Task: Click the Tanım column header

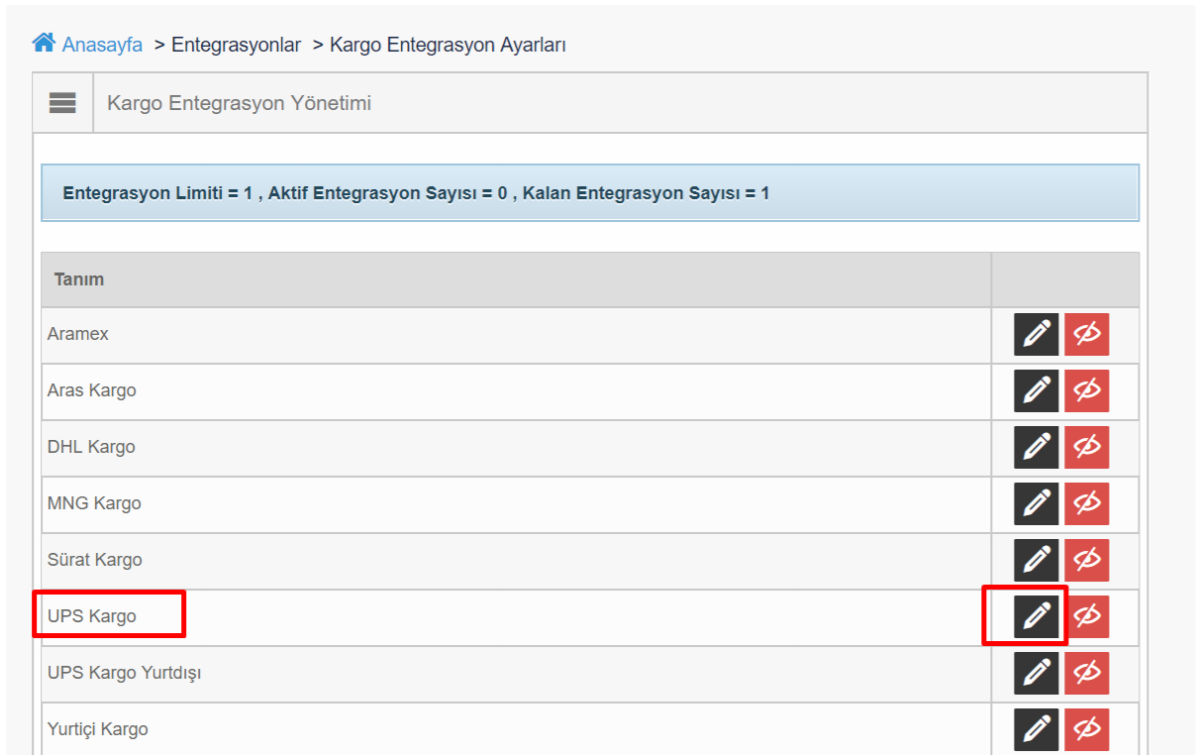Action: [79, 279]
